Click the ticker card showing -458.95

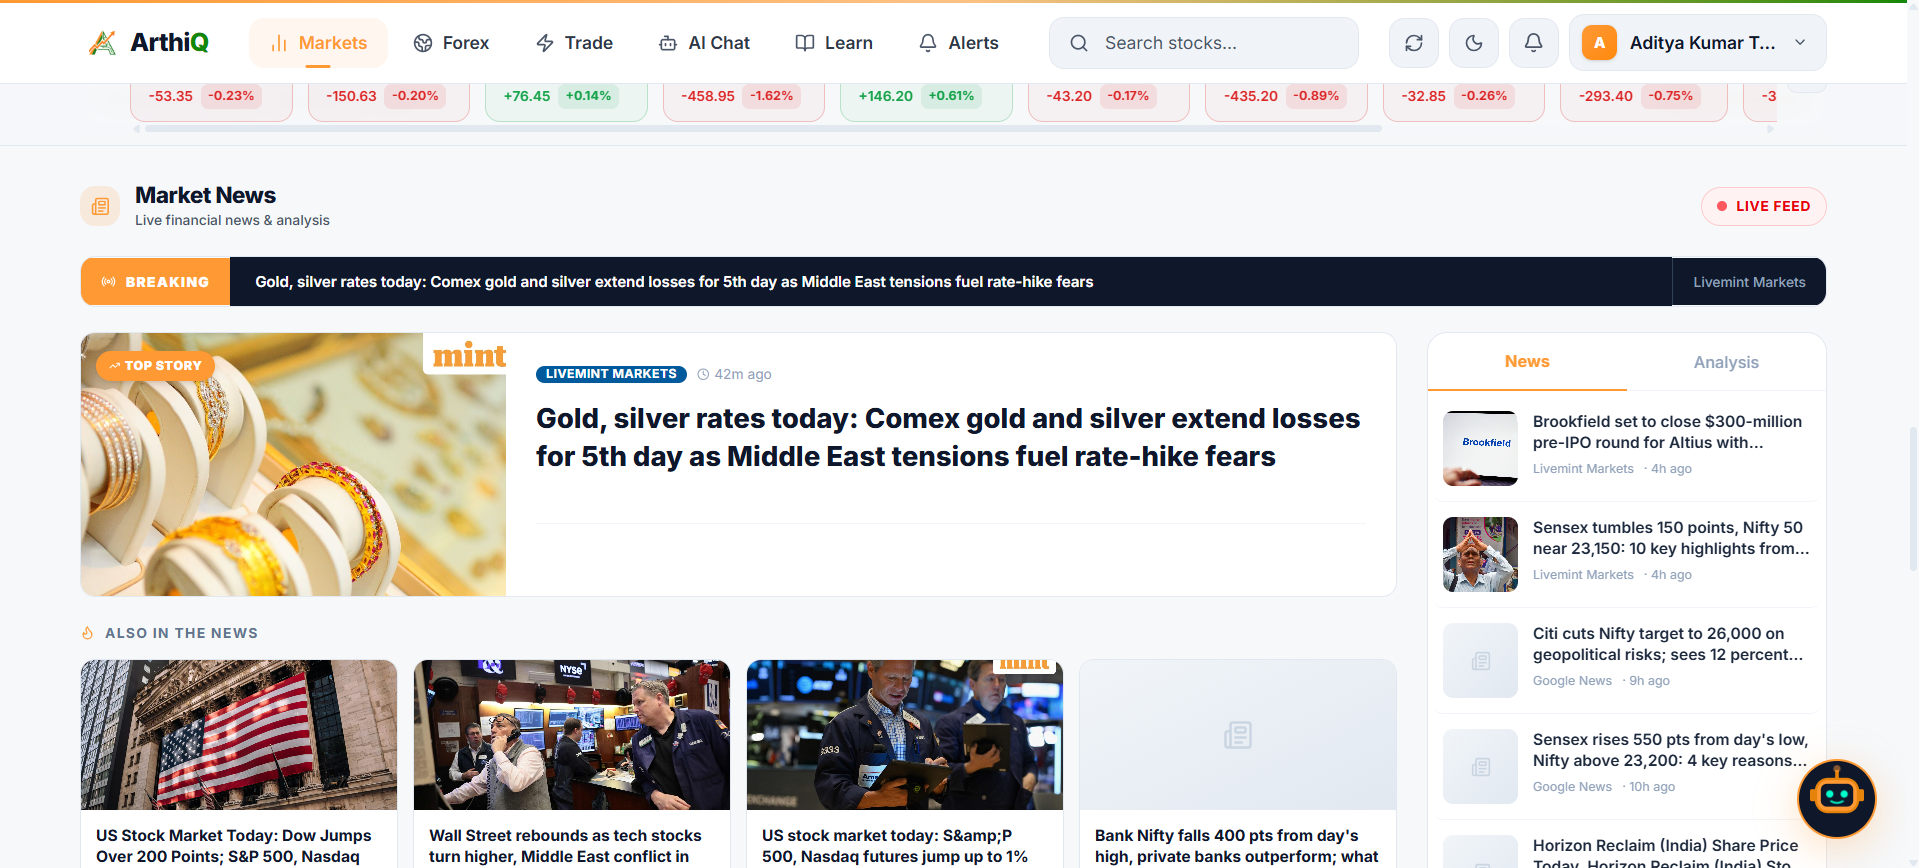click(x=743, y=101)
